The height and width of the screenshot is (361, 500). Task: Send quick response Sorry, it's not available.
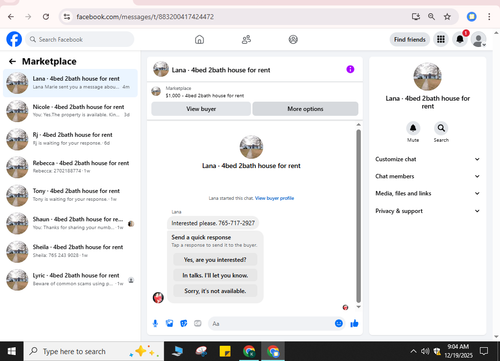click(215, 291)
